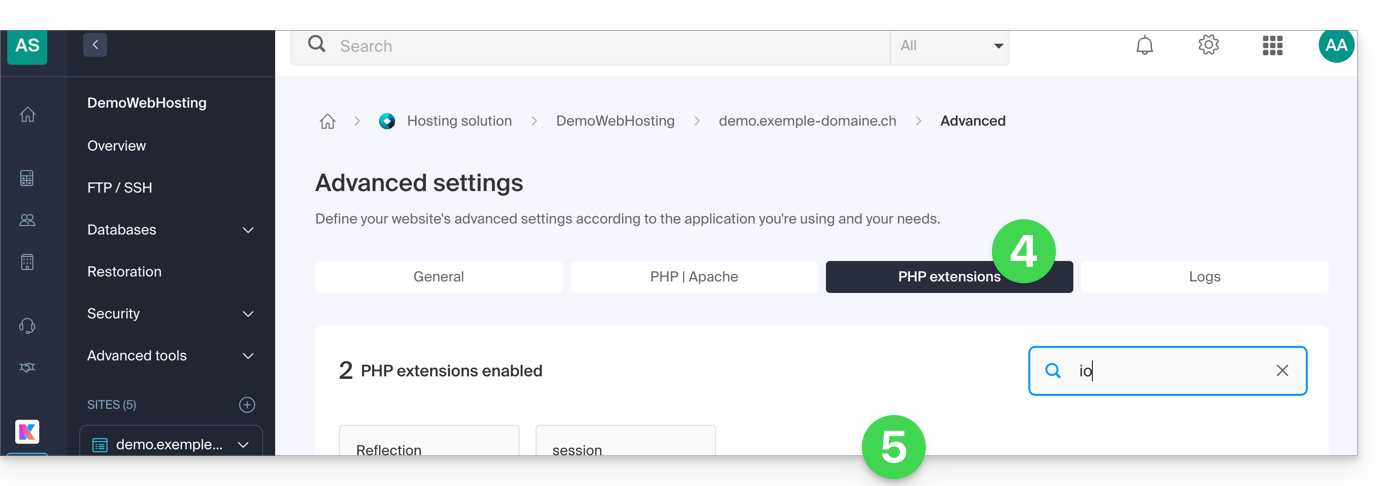Collapse the sidebar with the back chevron

pyautogui.click(x=95, y=45)
